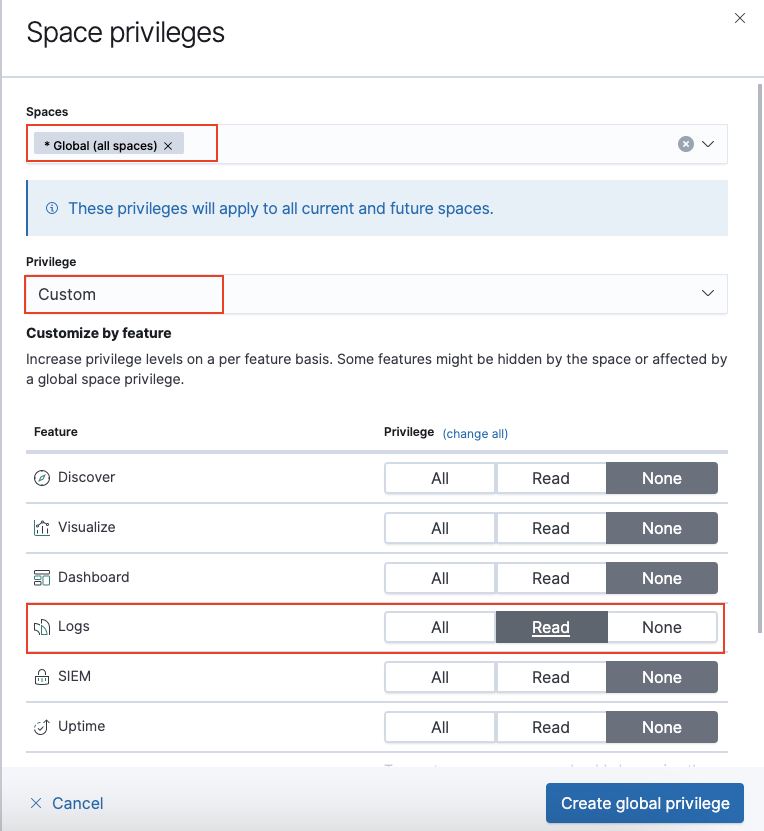Set SIEM privilege to Read
The image size is (764, 831).
pyautogui.click(x=550, y=677)
